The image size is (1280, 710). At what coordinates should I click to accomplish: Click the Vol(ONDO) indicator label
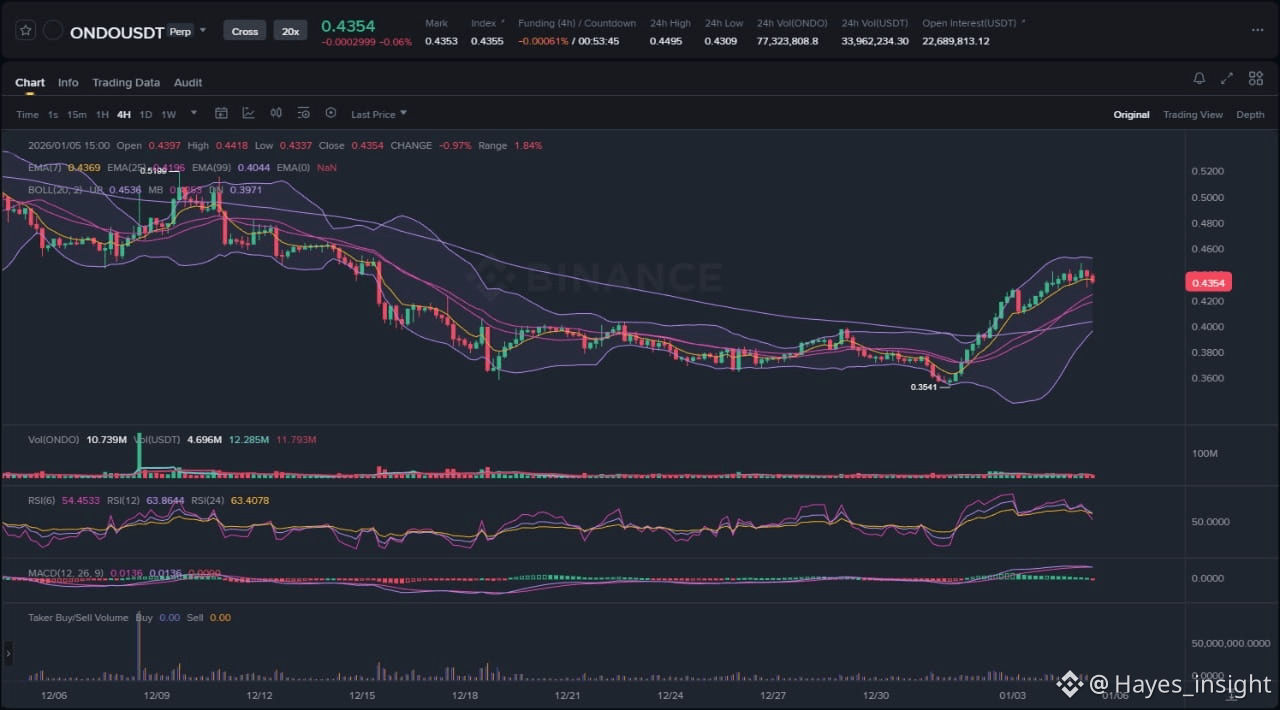54,440
